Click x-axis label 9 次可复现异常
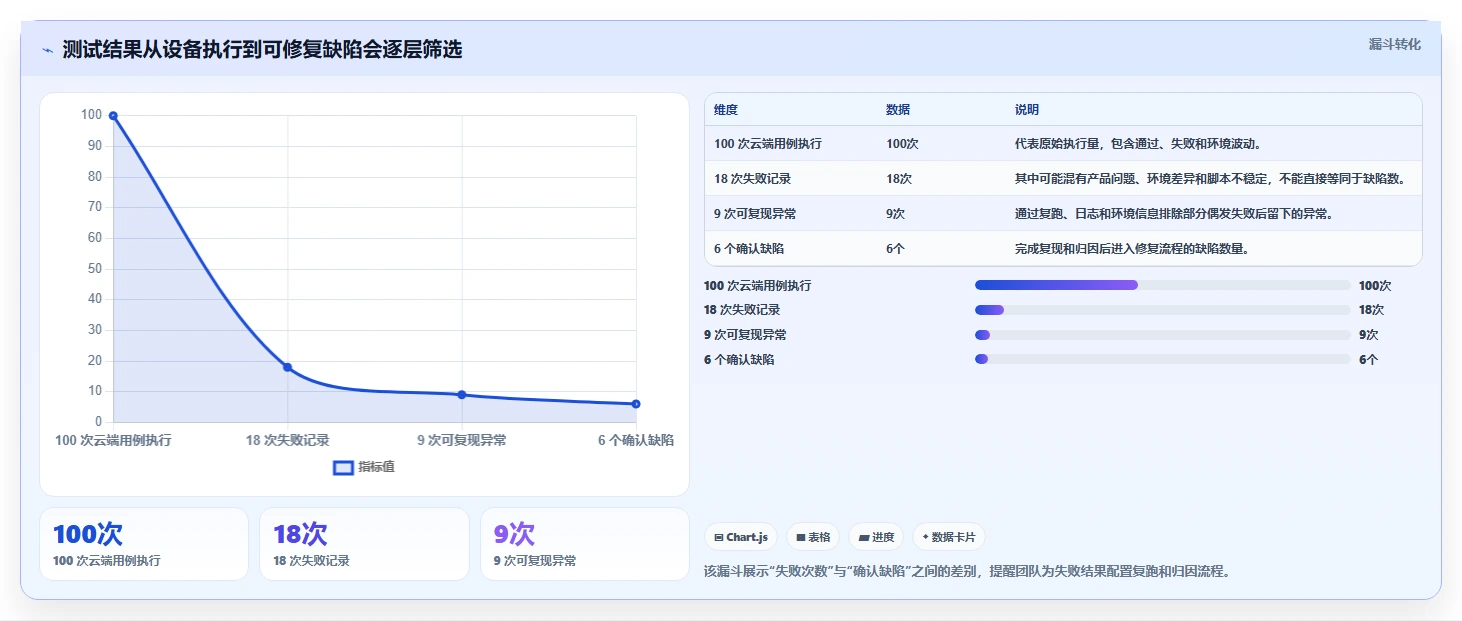The height and width of the screenshot is (621, 1462). [x=462, y=440]
